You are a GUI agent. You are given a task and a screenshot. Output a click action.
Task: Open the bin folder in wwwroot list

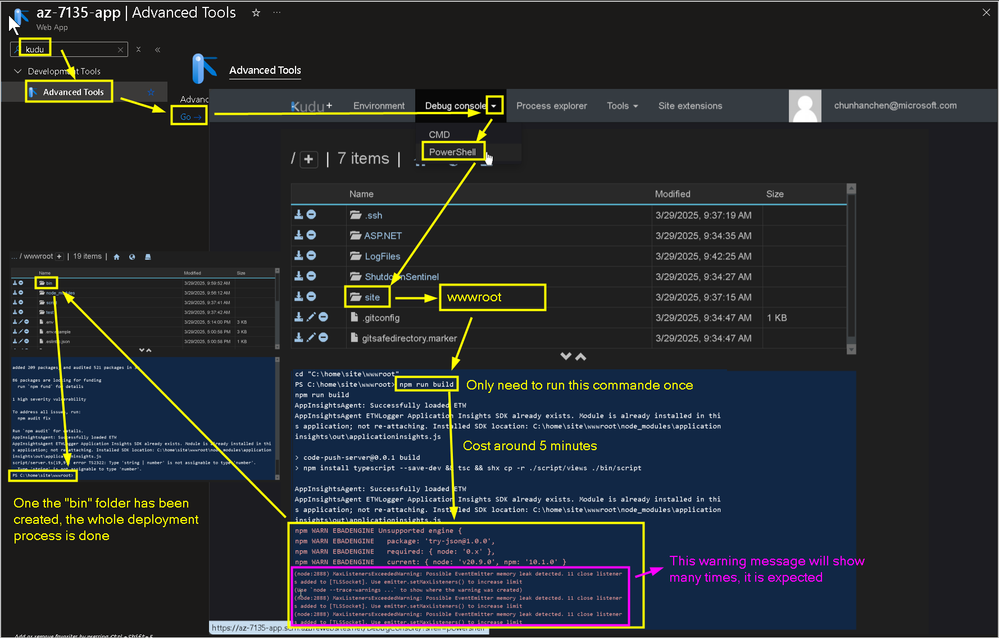coord(49,283)
